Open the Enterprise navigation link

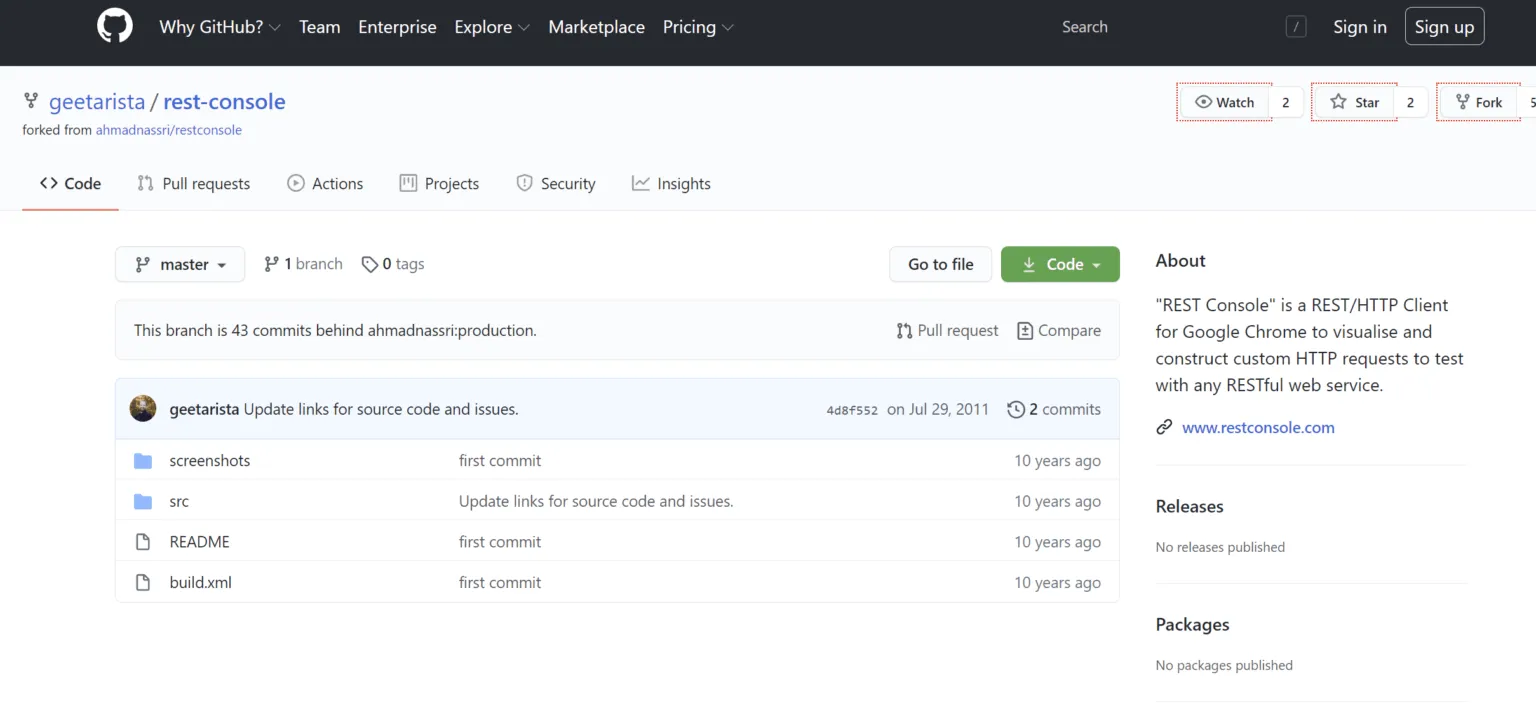tap(397, 27)
